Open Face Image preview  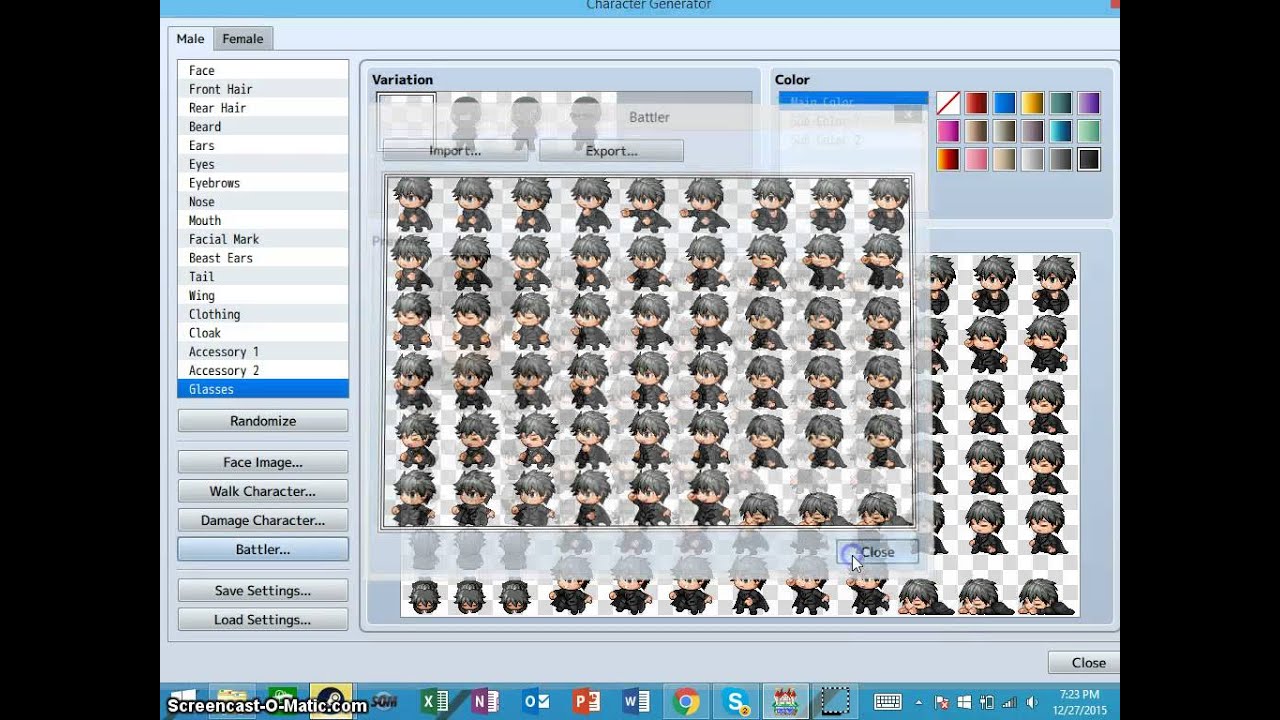(x=263, y=462)
